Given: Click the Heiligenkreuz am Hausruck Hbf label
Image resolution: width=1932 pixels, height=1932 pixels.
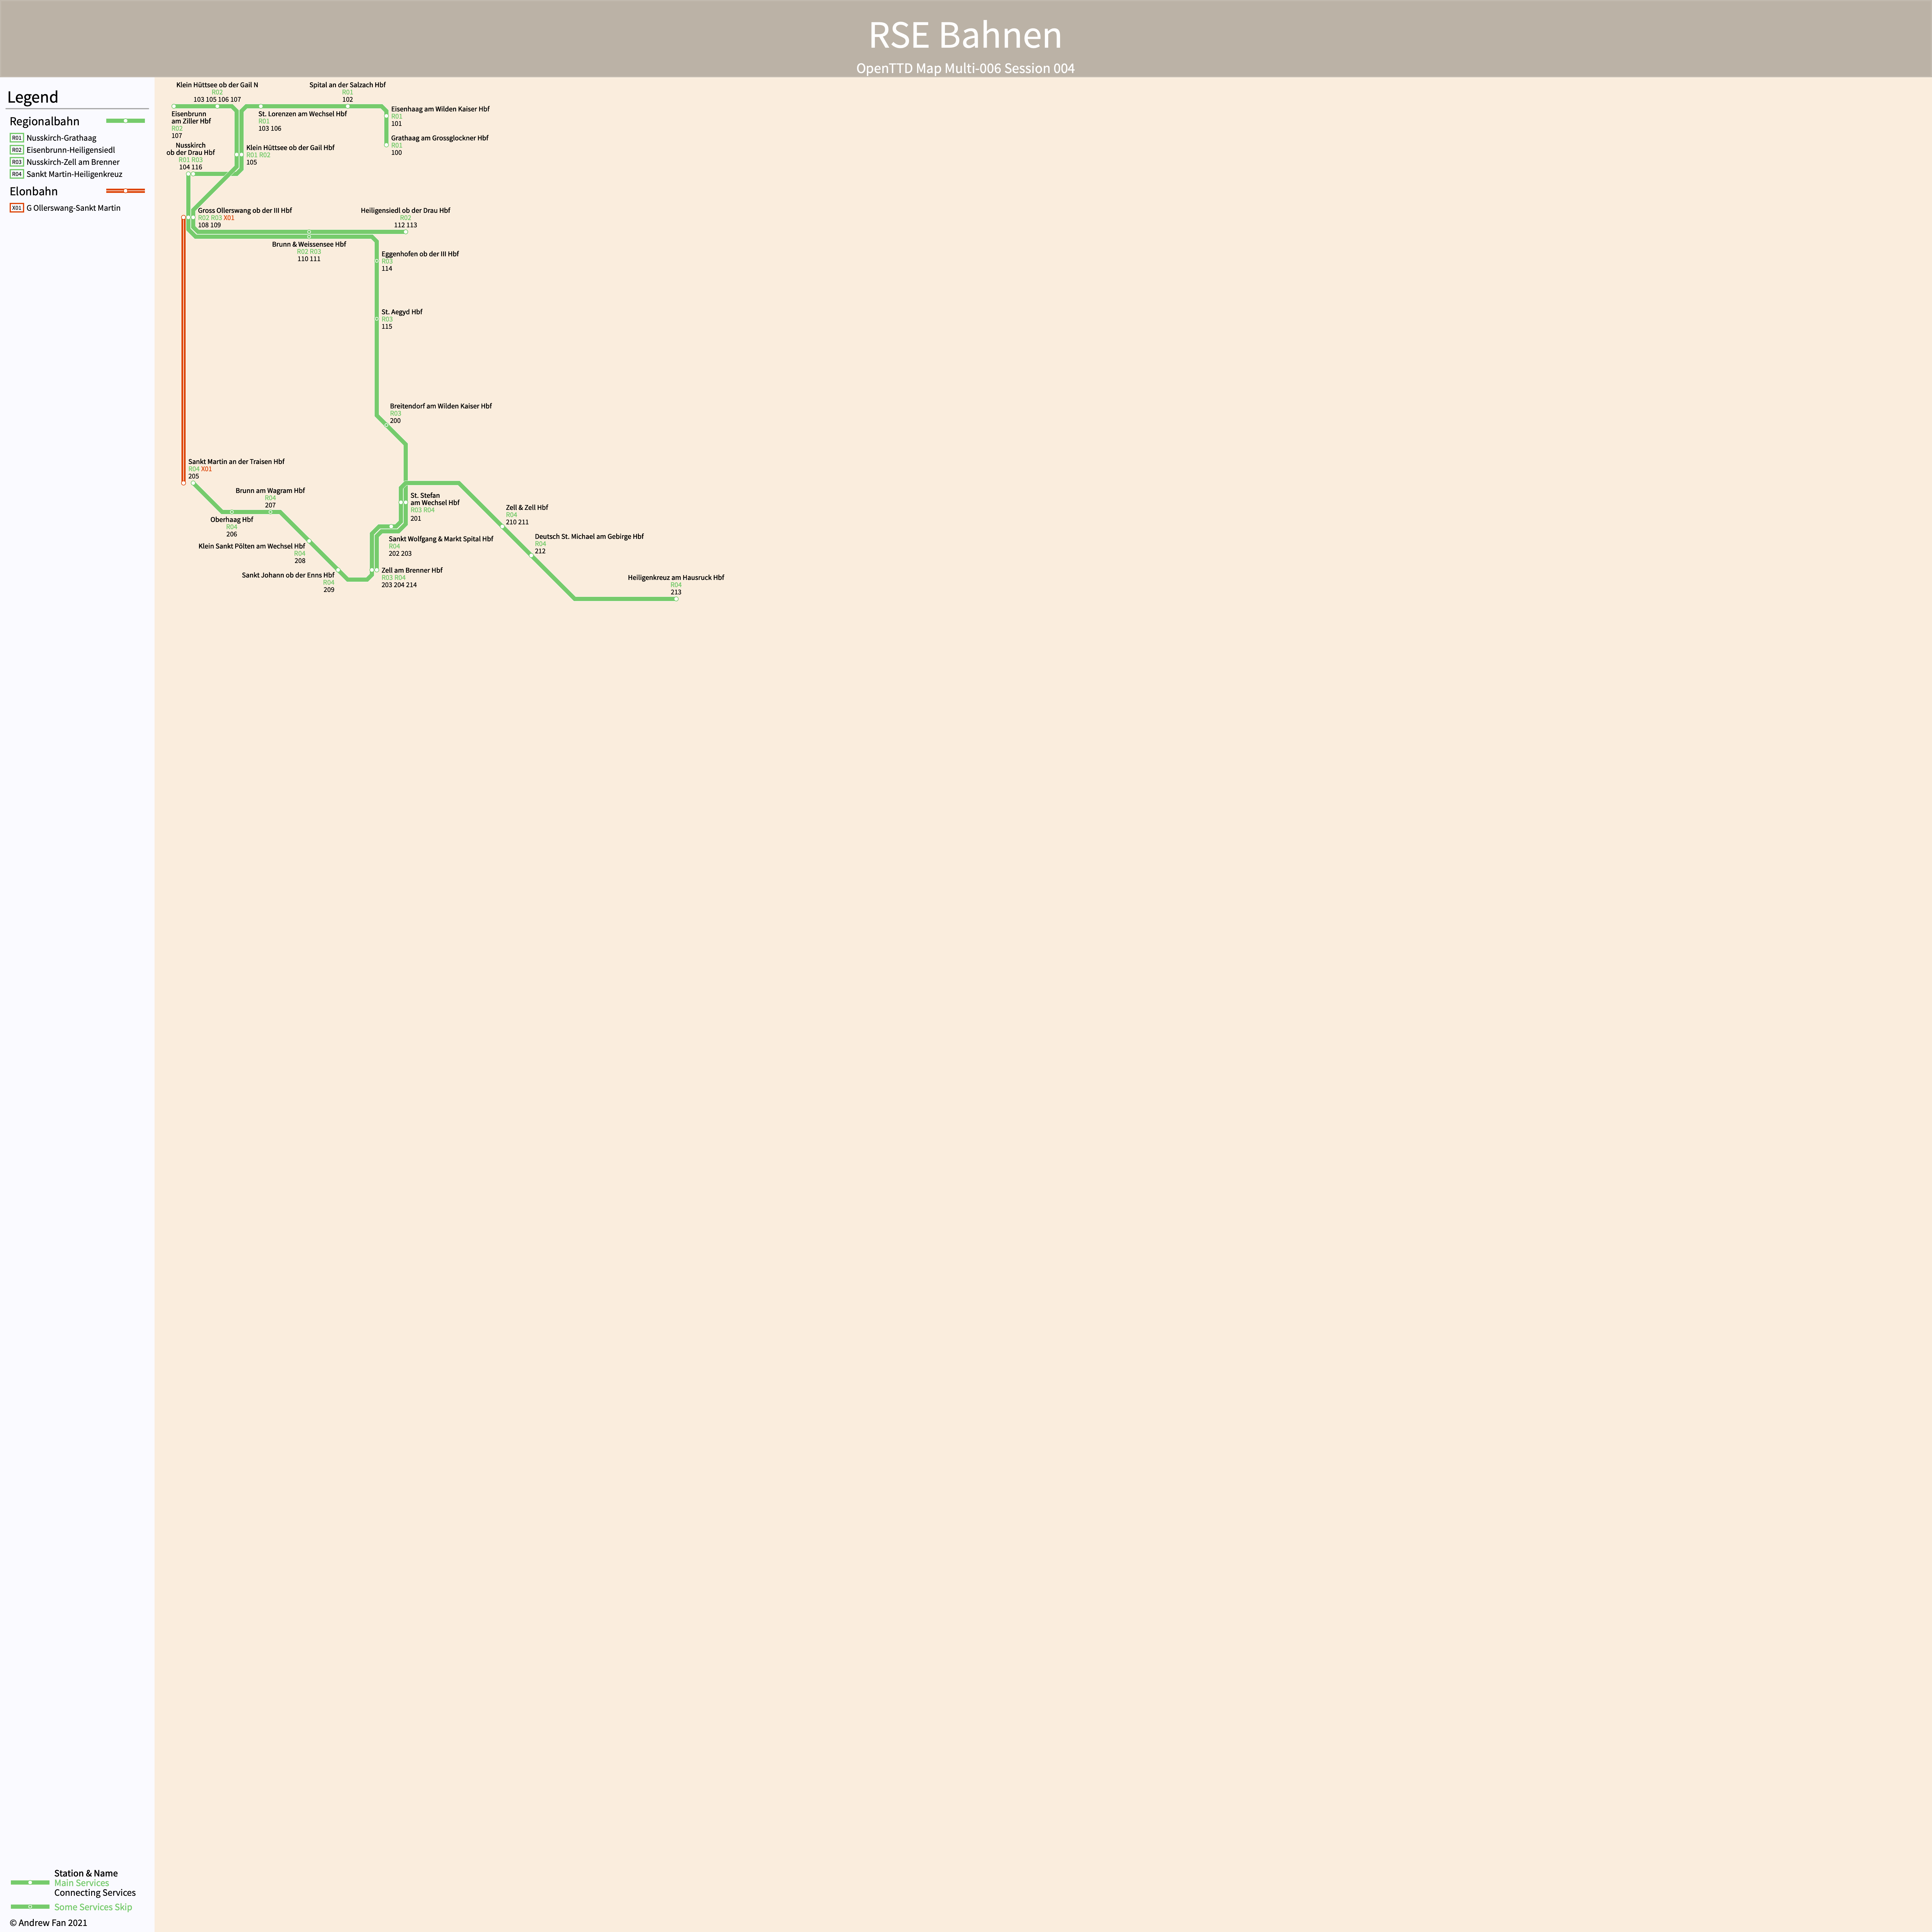Looking at the screenshot, I should pyautogui.click(x=676, y=578).
